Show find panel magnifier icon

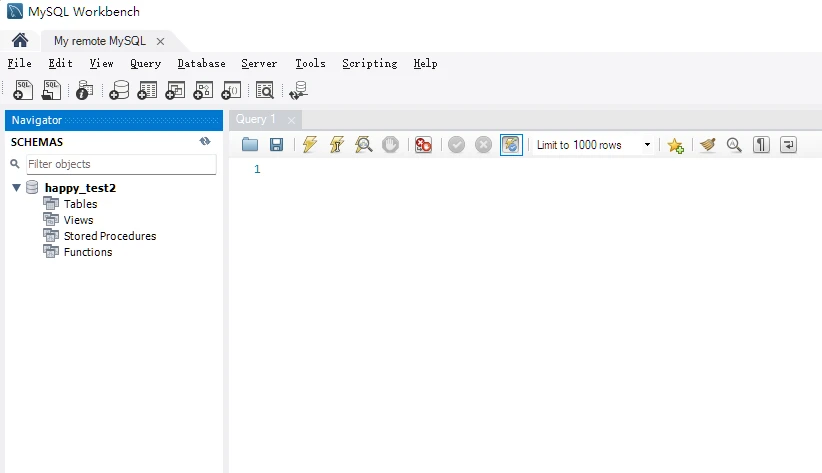click(734, 144)
